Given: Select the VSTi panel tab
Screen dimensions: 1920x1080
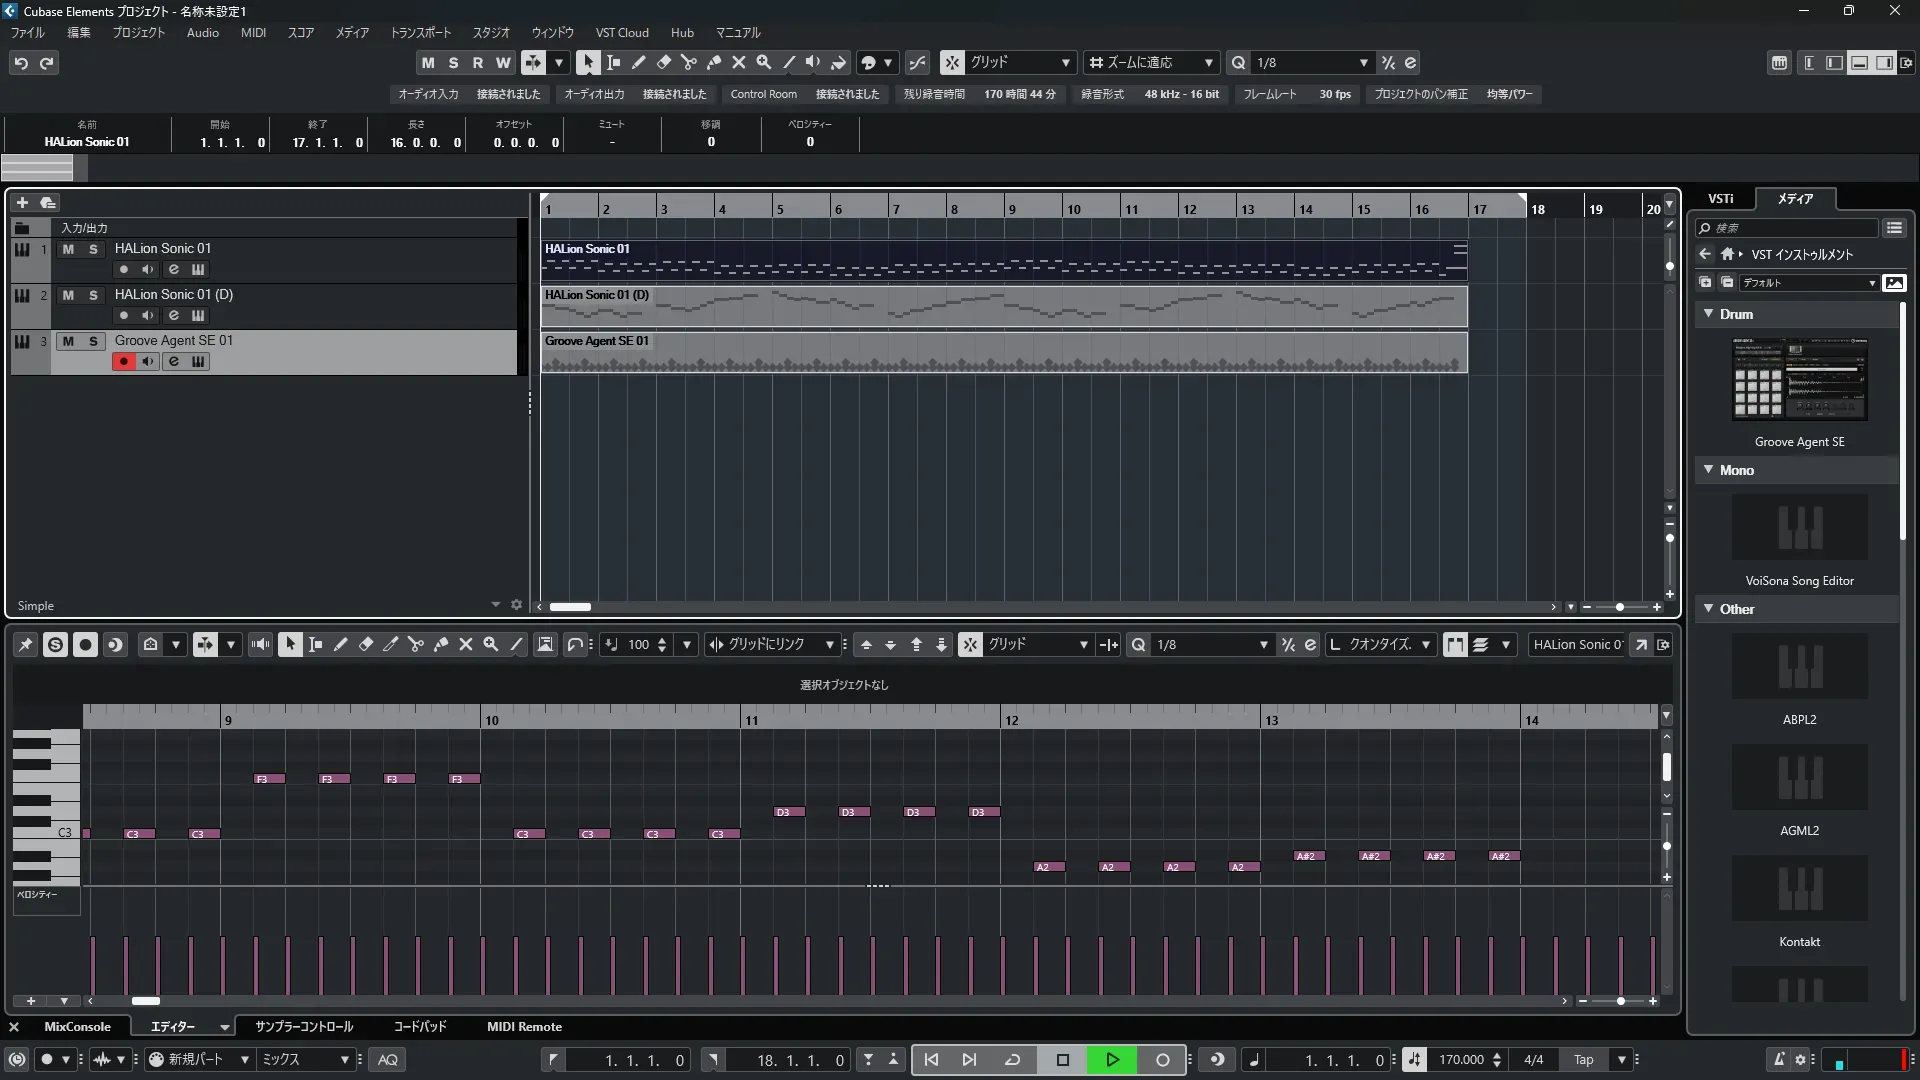Looking at the screenshot, I should click(1720, 199).
